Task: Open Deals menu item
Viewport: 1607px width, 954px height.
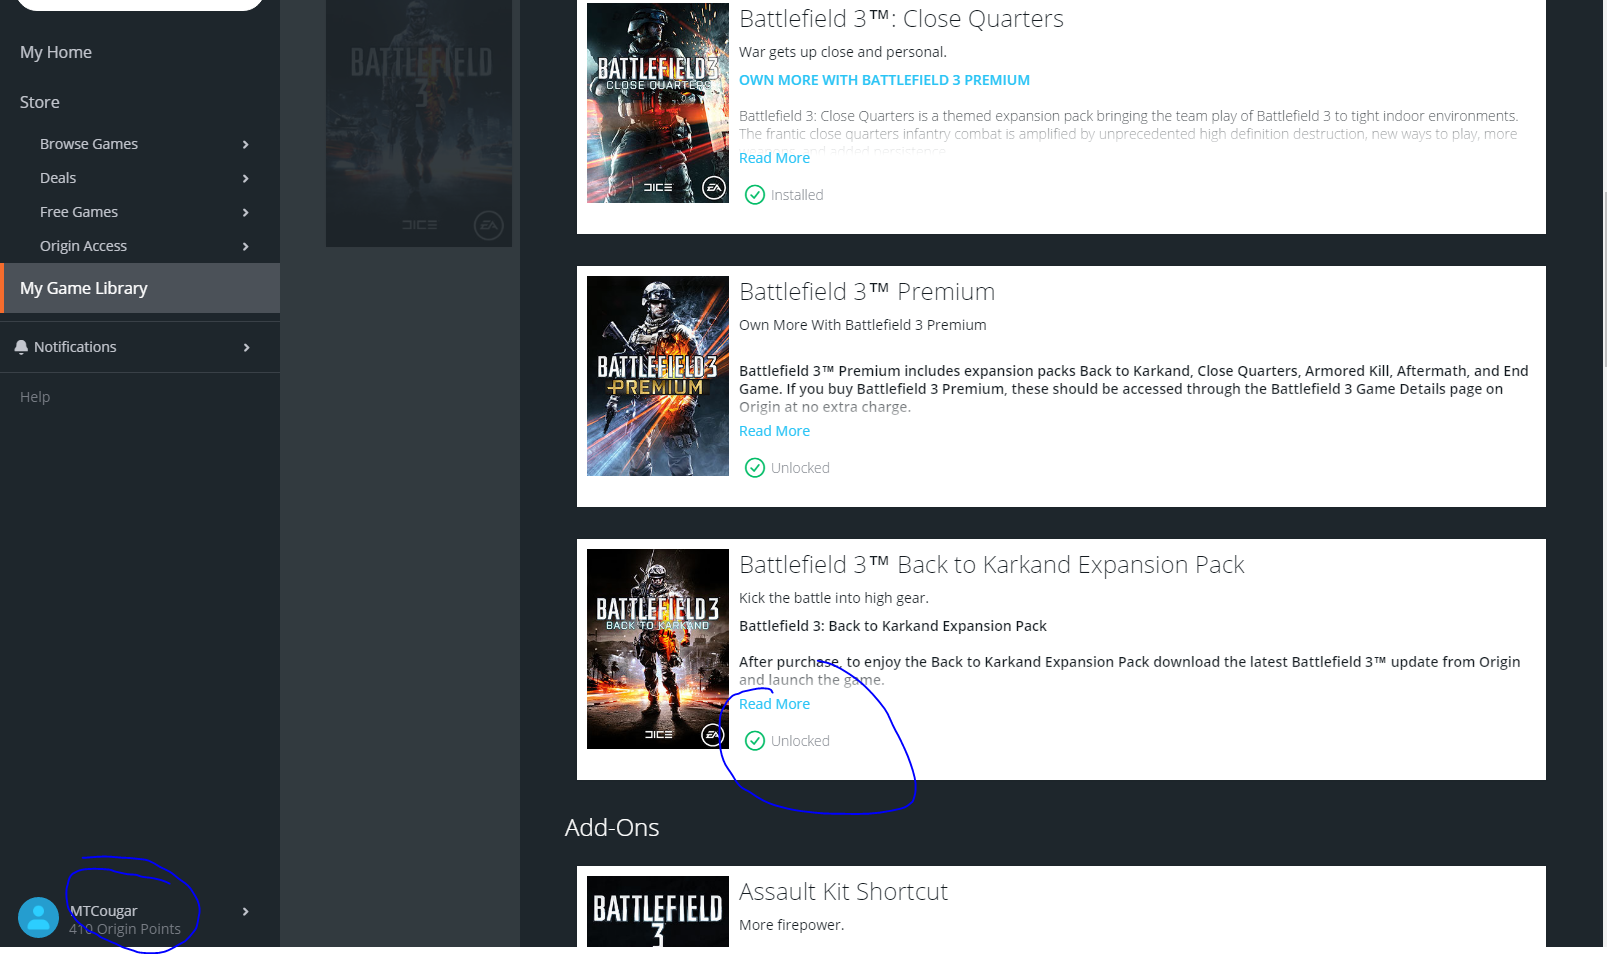Action: click(58, 178)
